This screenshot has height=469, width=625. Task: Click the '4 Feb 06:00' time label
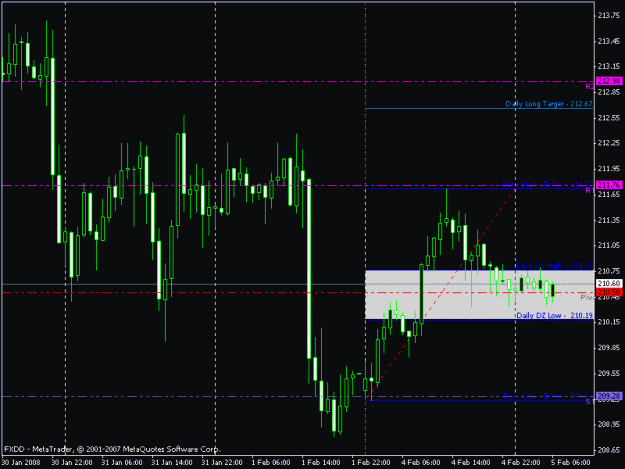421,462
